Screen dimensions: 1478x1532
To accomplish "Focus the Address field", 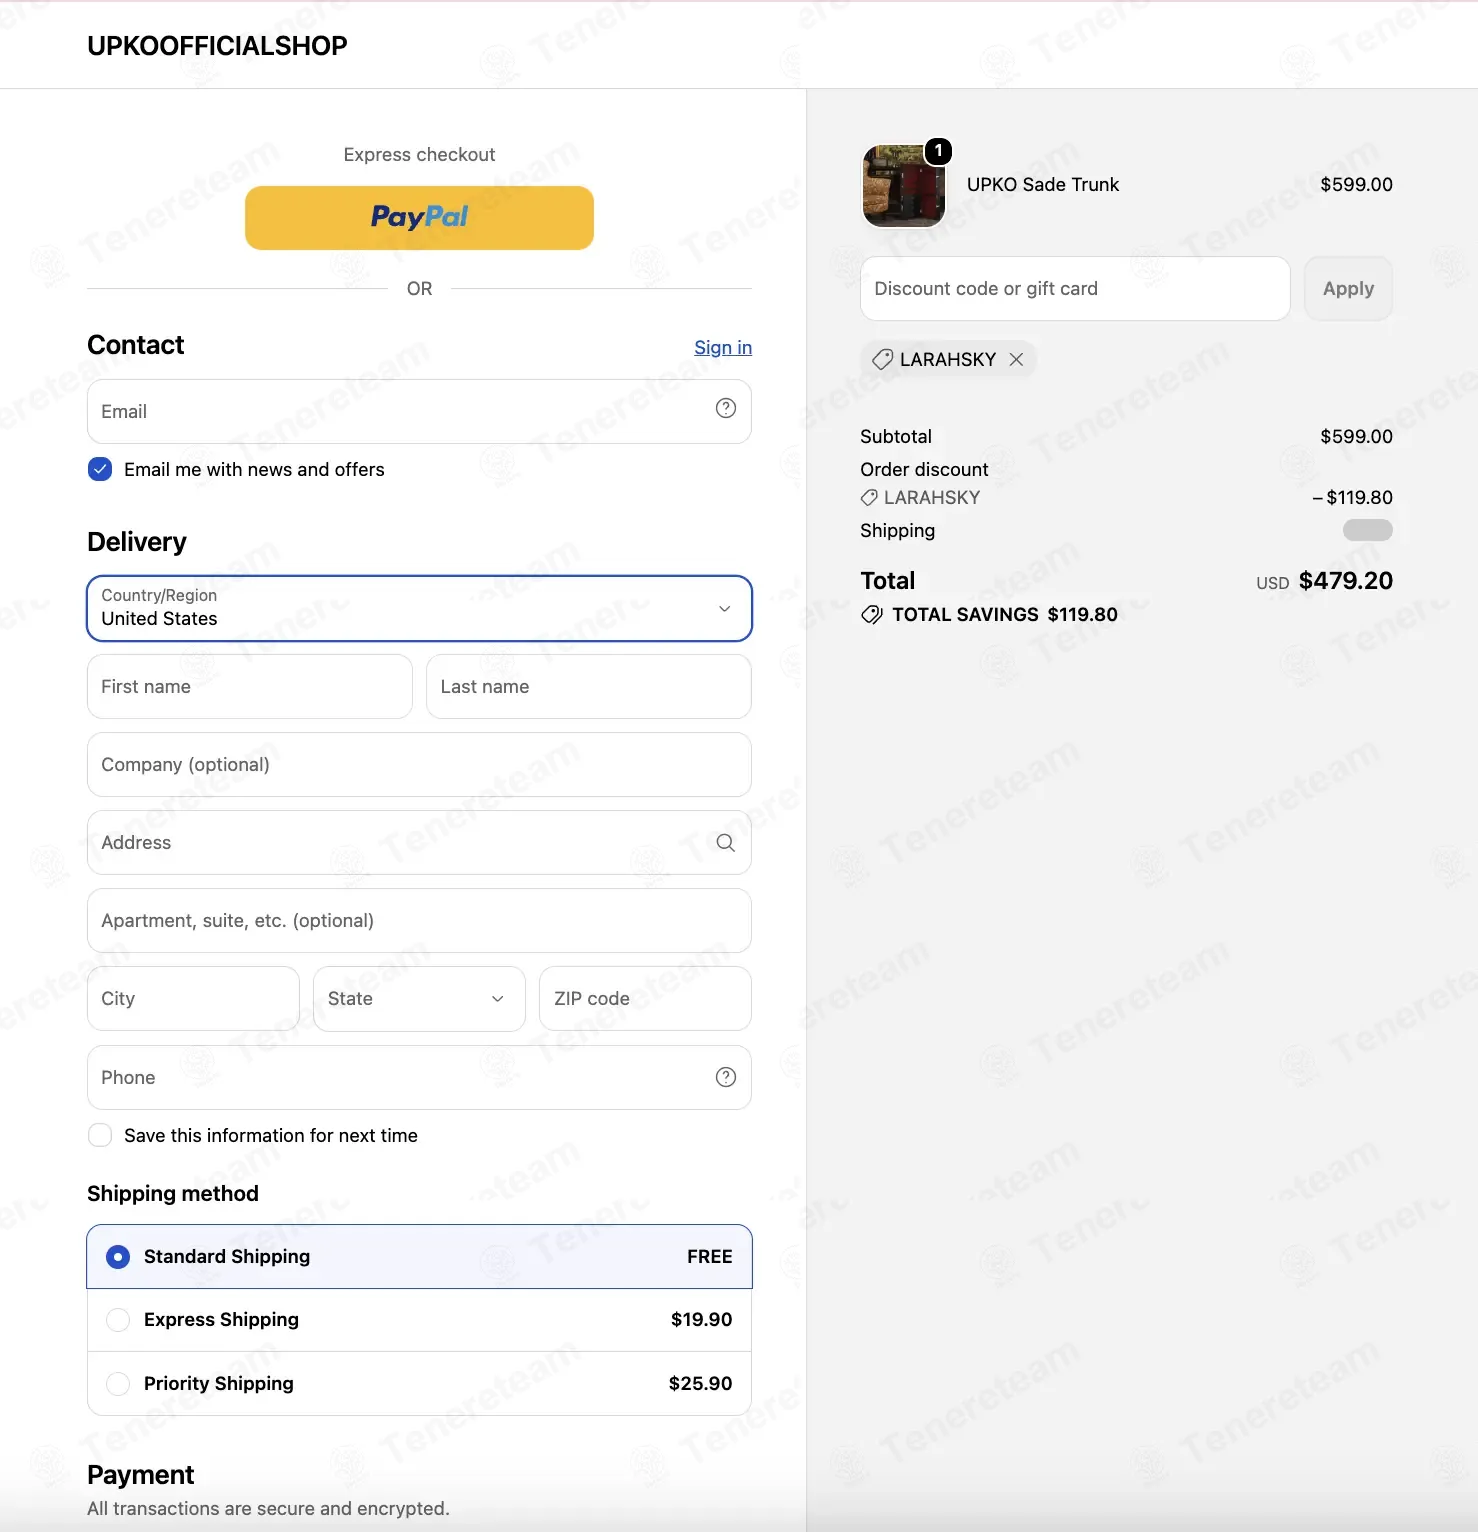I will click(x=420, y=843).
